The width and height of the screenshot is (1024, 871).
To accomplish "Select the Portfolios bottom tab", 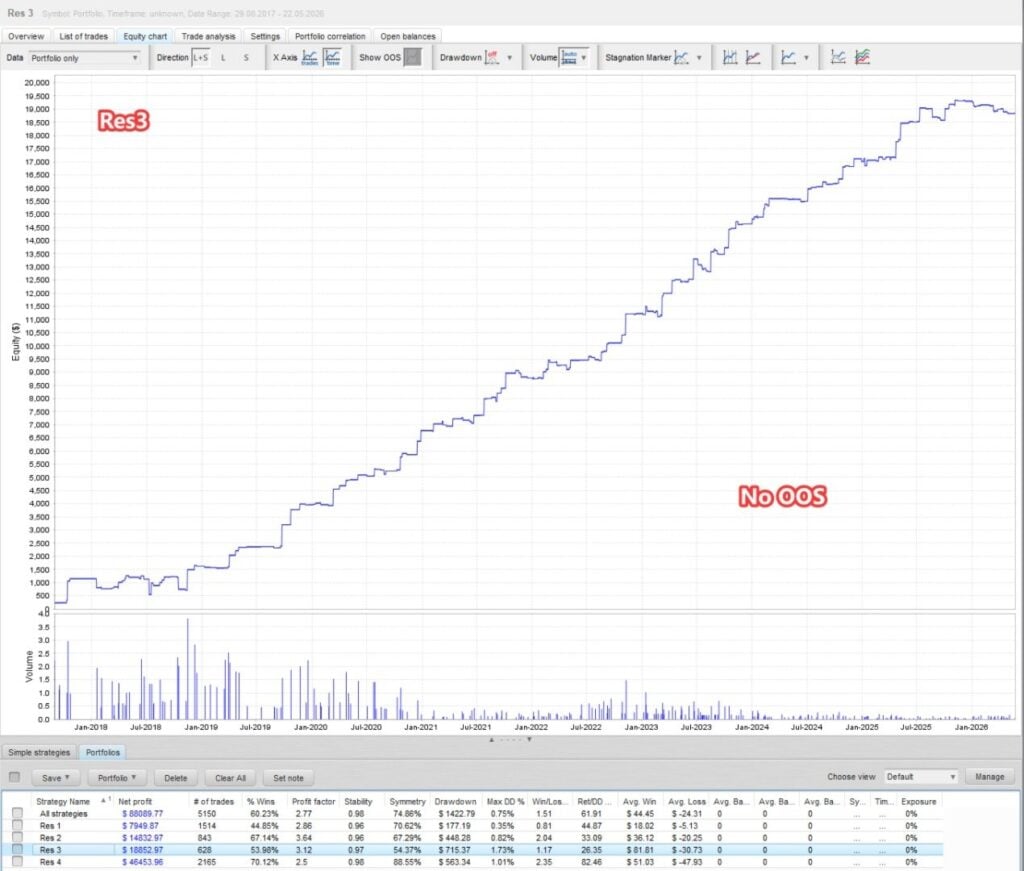I will tap(103, 752).
